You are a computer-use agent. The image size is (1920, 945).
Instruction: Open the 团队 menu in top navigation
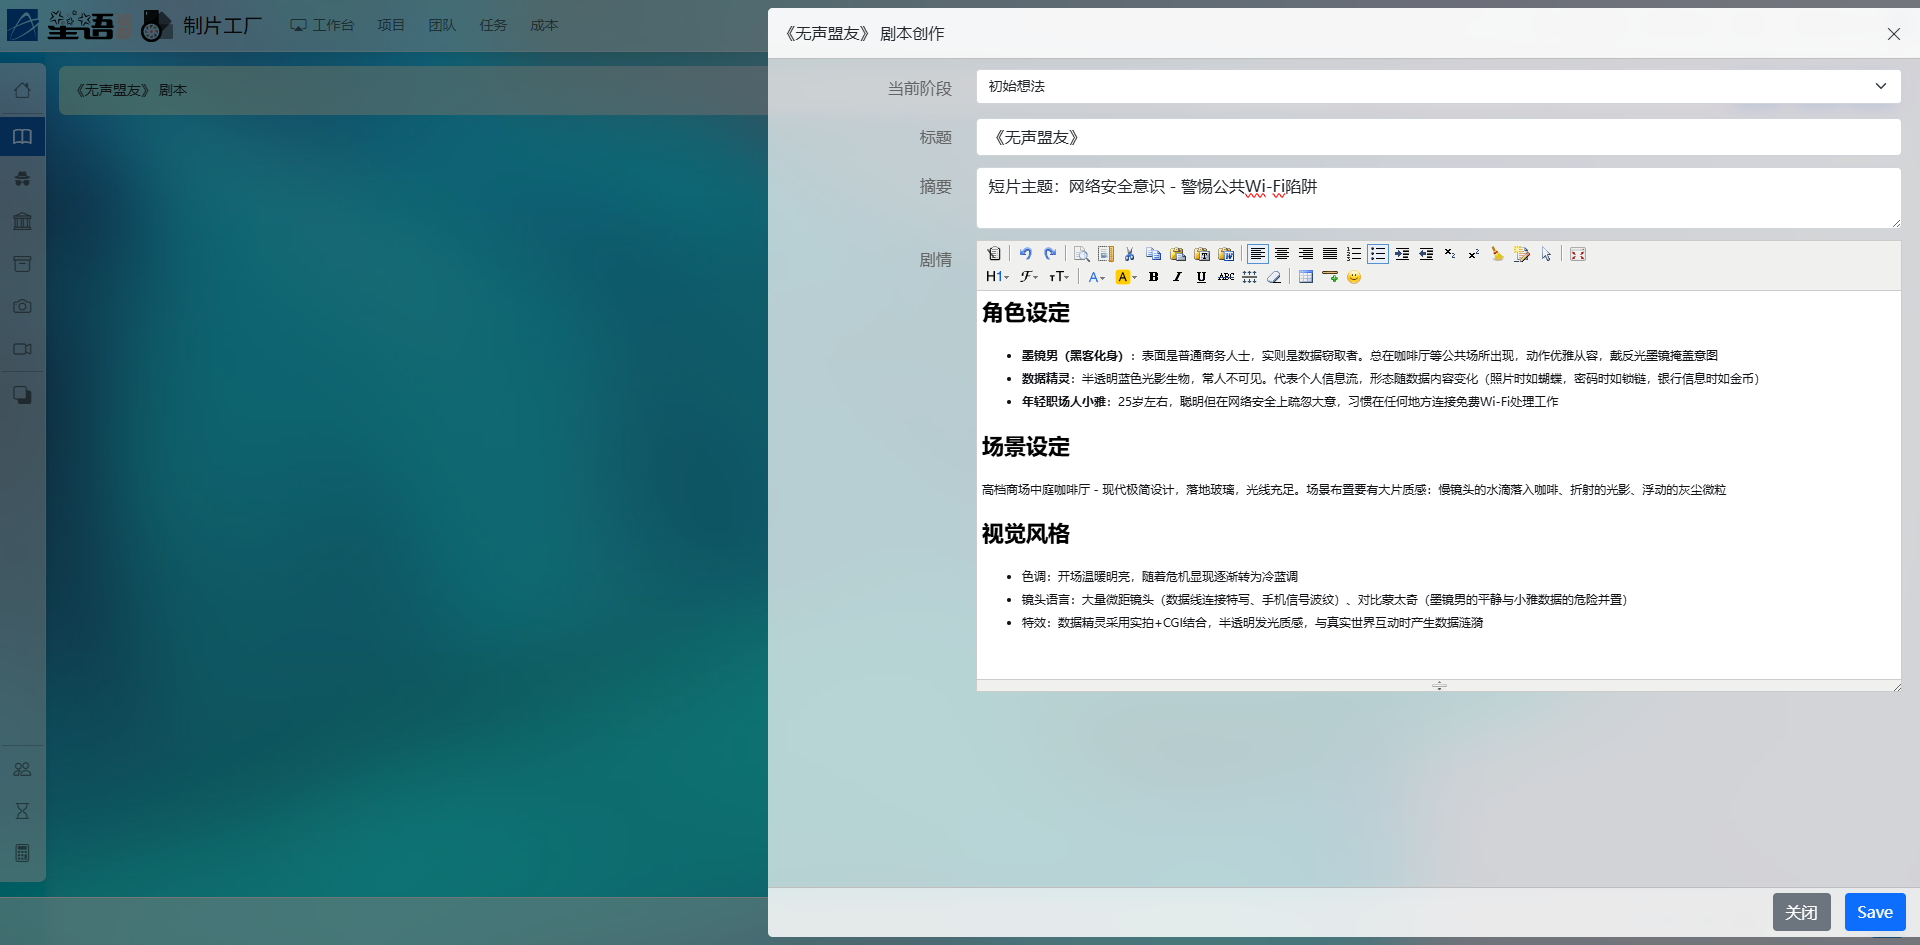[442, 25]
